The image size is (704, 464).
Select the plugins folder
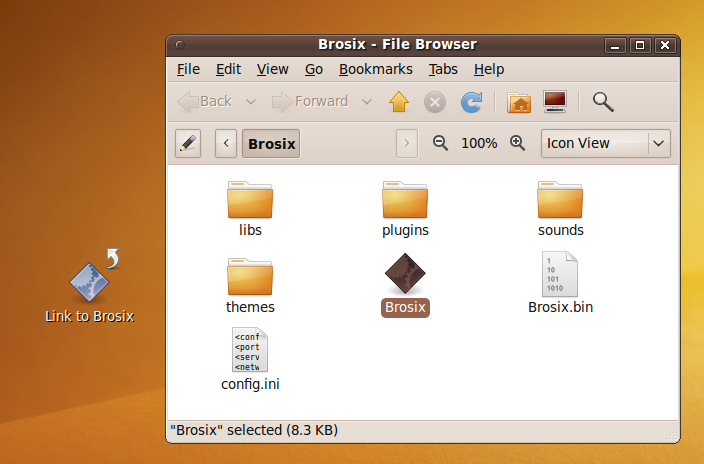pyautogui.click(x=405, y=209)
